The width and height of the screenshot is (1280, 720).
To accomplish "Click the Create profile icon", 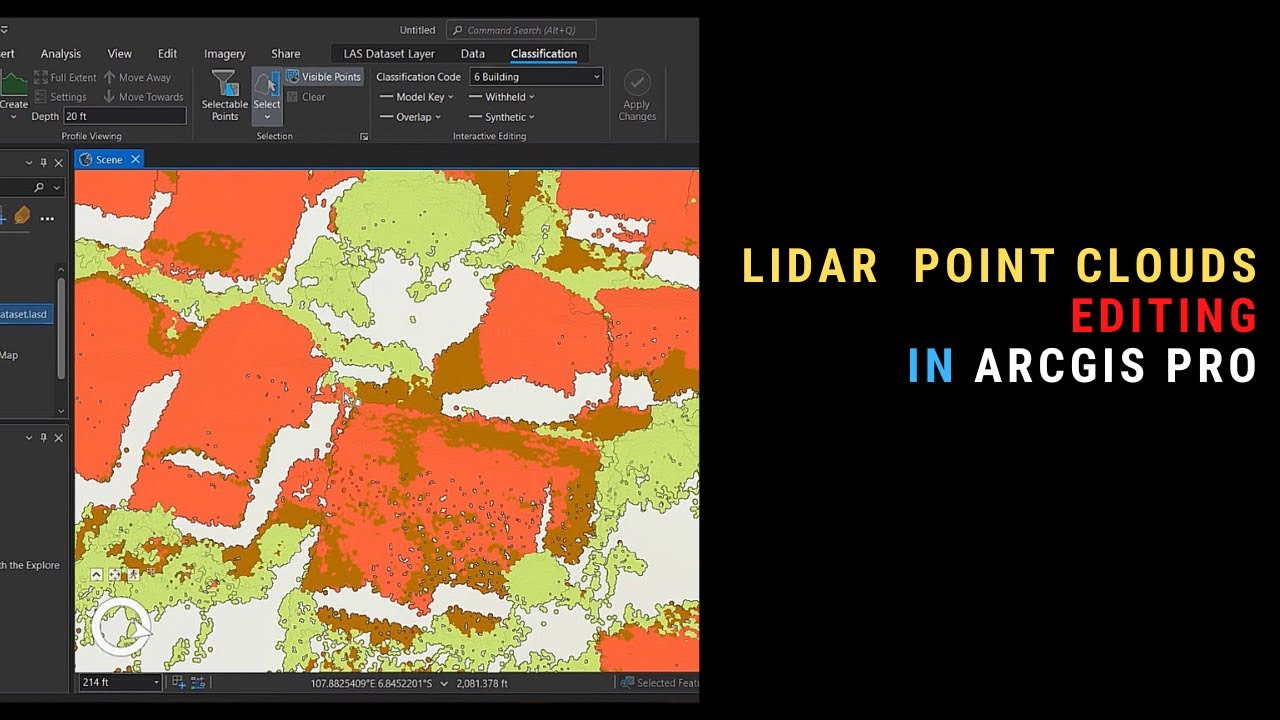I will tap(14, 84).
